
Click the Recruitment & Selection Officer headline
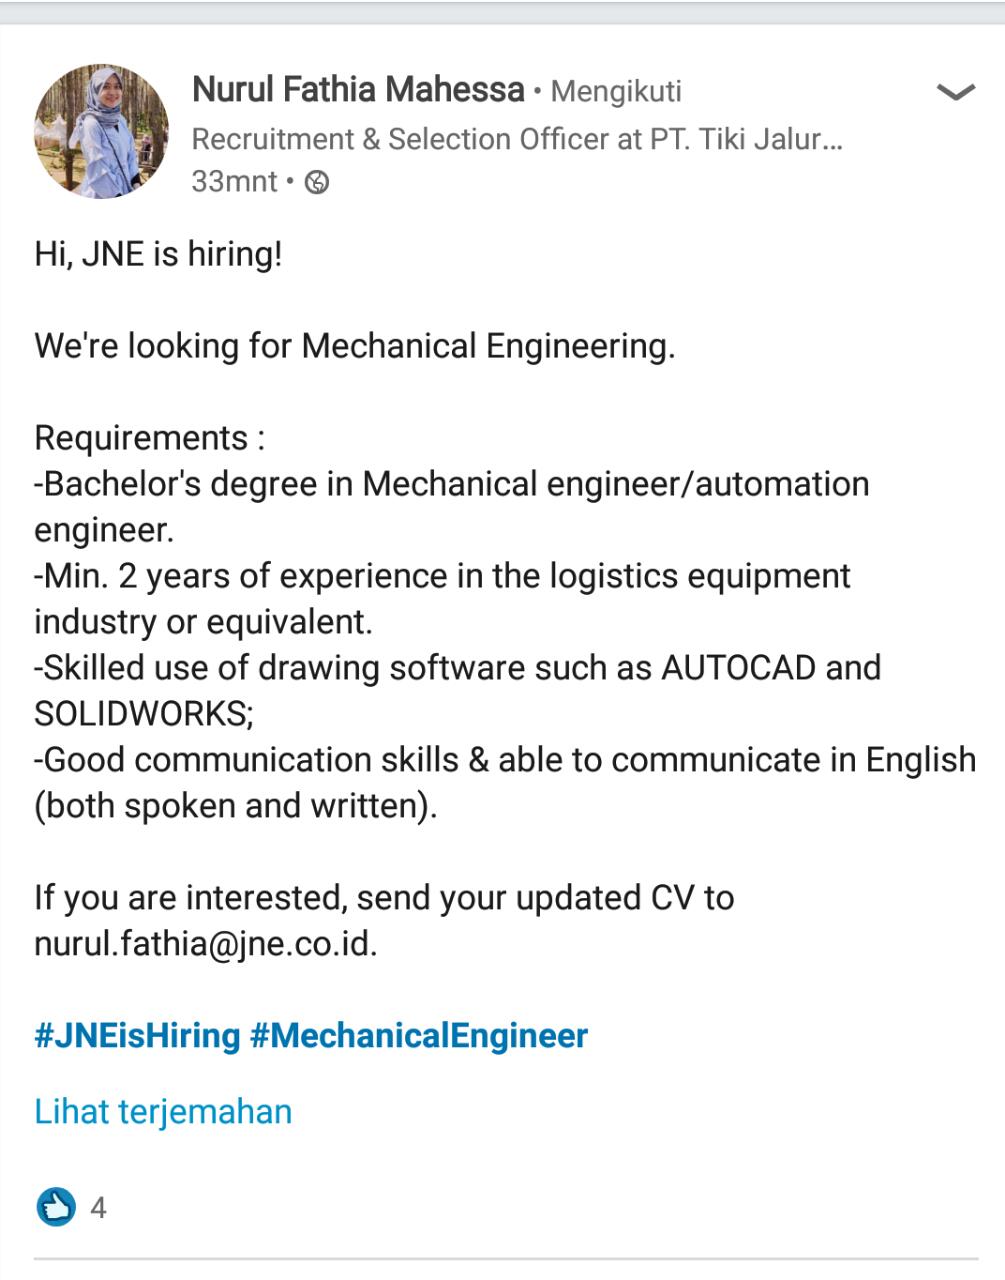tap(517, 139)
